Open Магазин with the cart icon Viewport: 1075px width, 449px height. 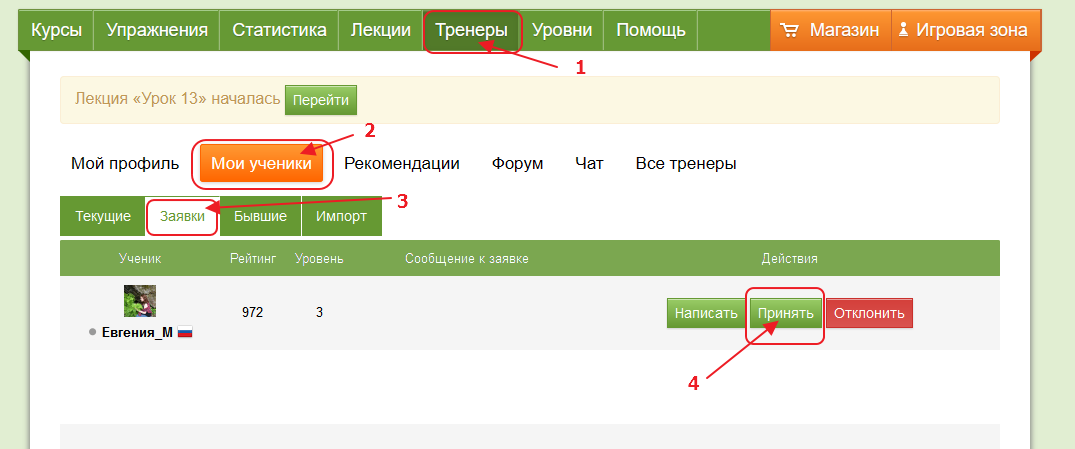[829, 30]
